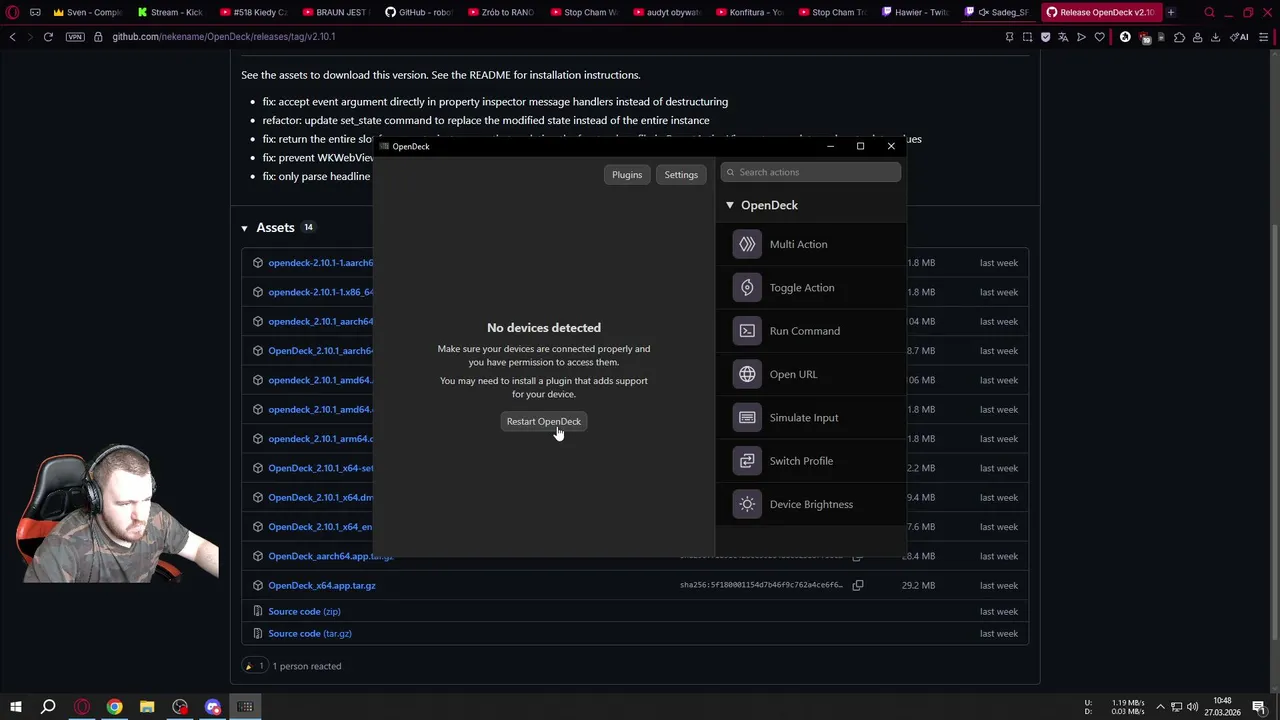The height and width of the screenshot is (720, 1280).
Task: Click the translate icon in address bar
Action: [x=1063, y=37]
